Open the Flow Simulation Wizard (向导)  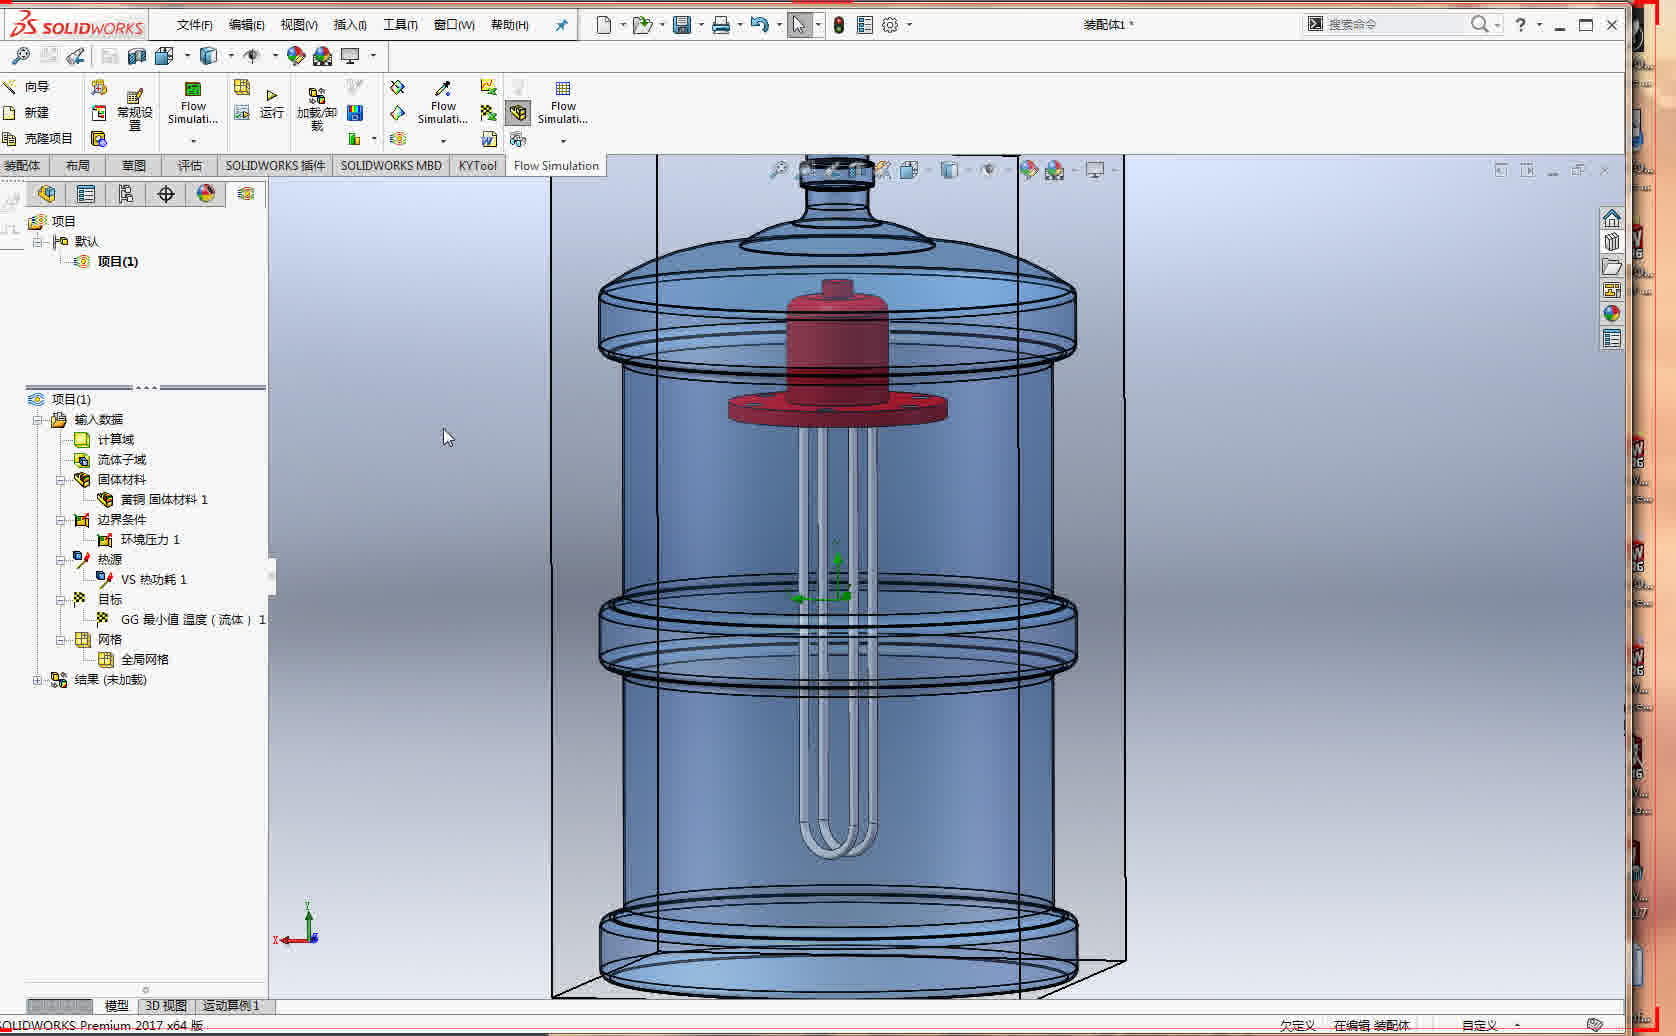pos(35,86)
